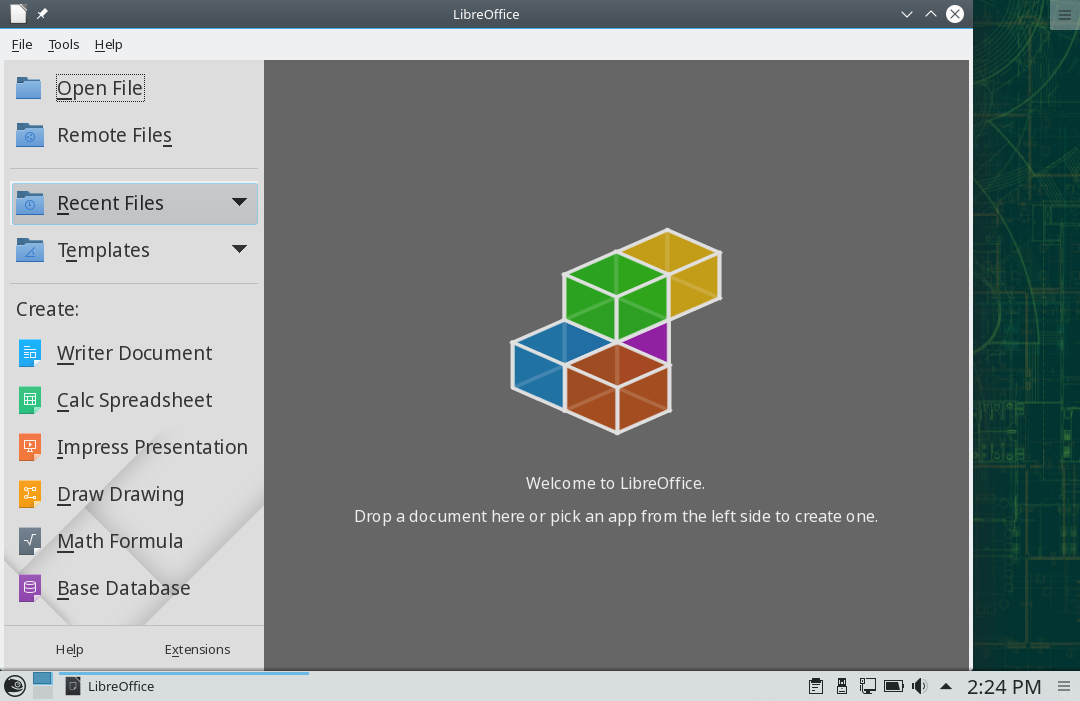Expand the hidden system tray icons
The width and height of the screenshot is (1080, 701).
click(x=945, y=686)
